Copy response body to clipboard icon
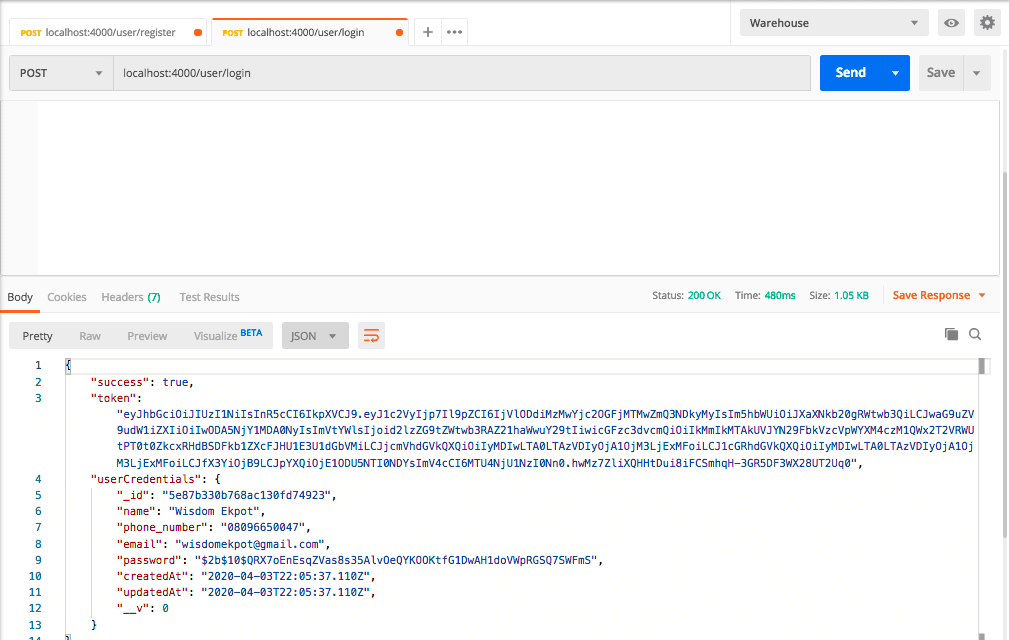 click(951, 335)
